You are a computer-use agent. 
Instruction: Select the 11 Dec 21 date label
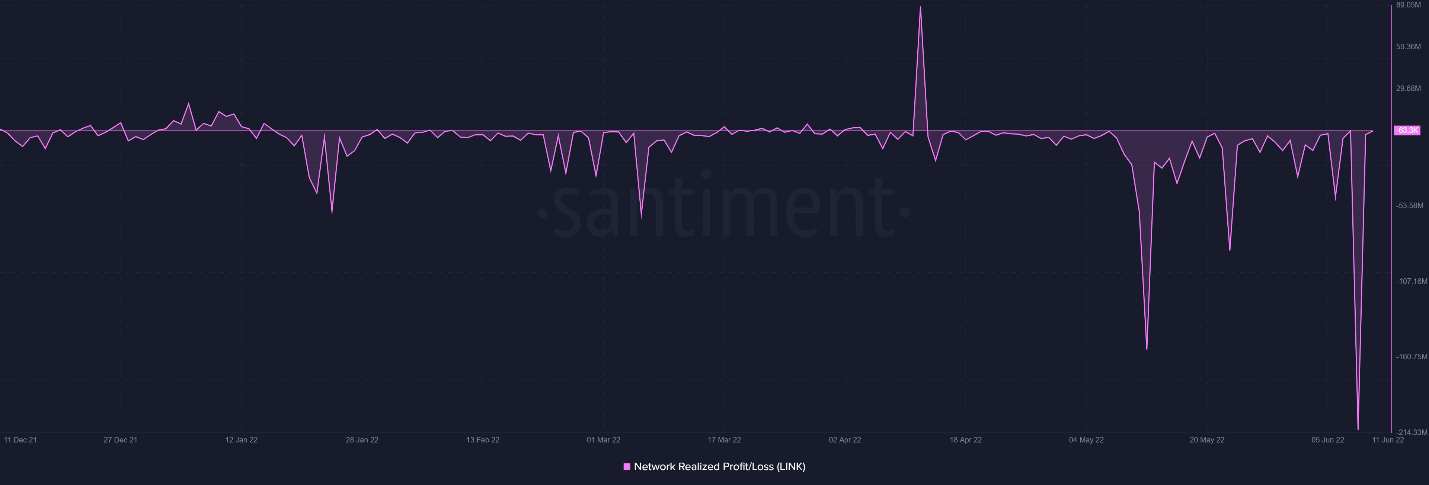point(20,439)
